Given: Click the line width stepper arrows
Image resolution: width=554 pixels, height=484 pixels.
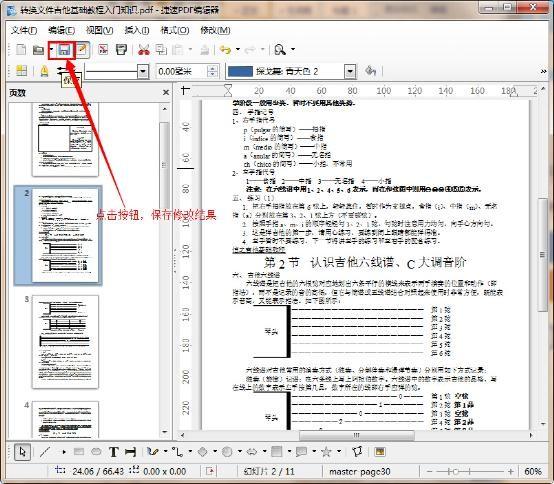Looking at the screenshot, I should click(x=212, y=72).
